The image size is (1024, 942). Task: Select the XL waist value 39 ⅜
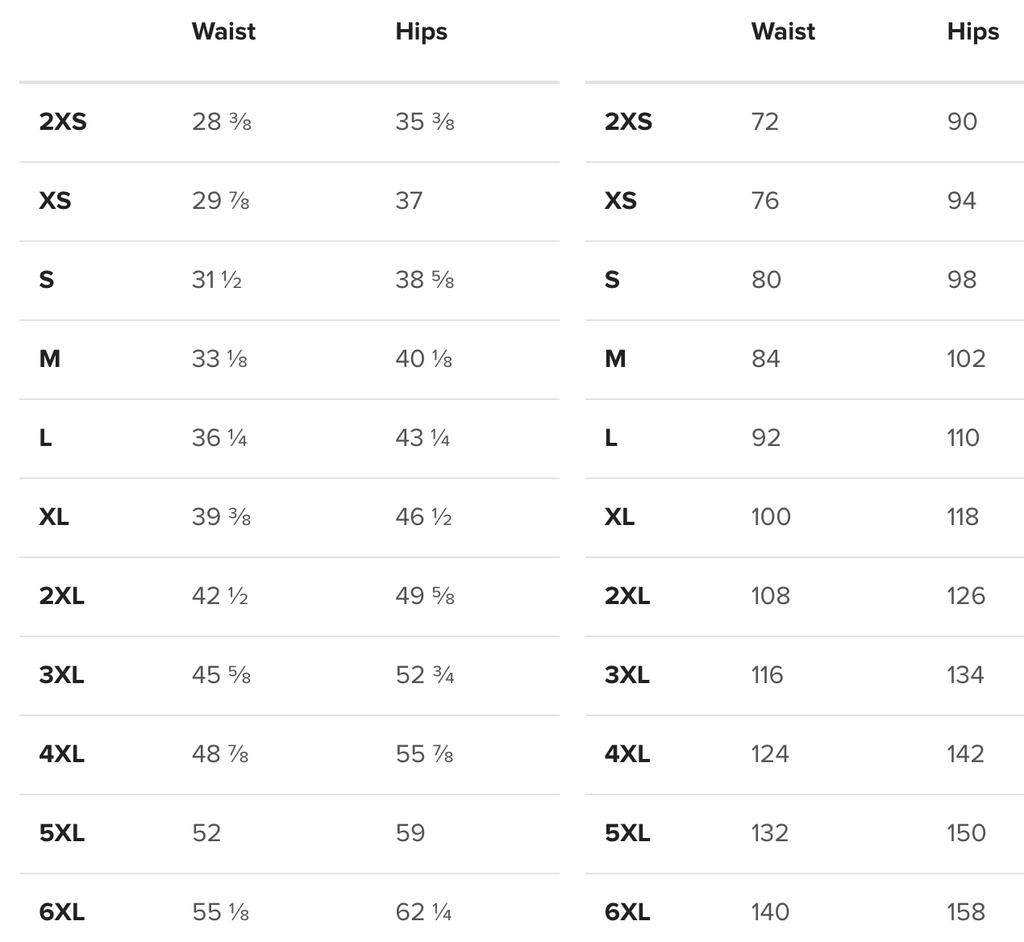[221, 517]
